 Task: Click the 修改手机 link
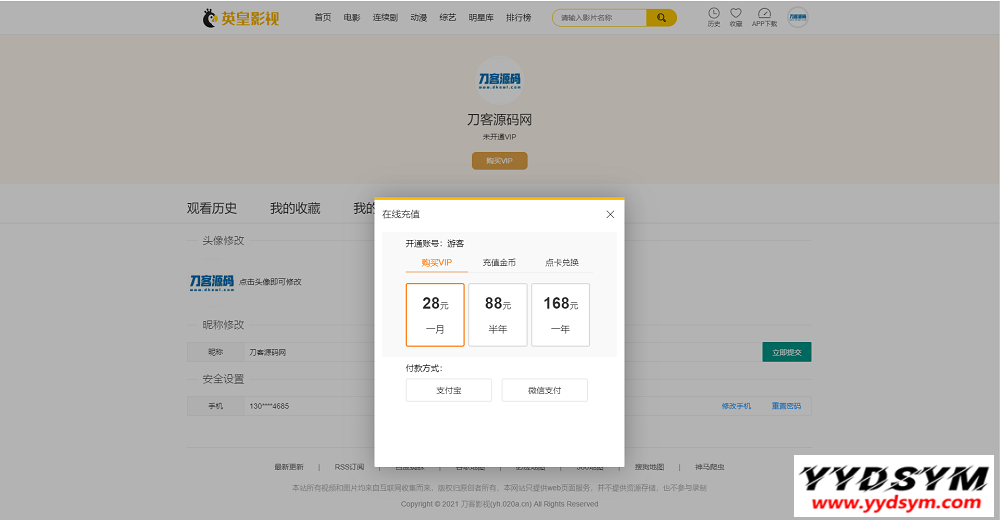[736, 406]
